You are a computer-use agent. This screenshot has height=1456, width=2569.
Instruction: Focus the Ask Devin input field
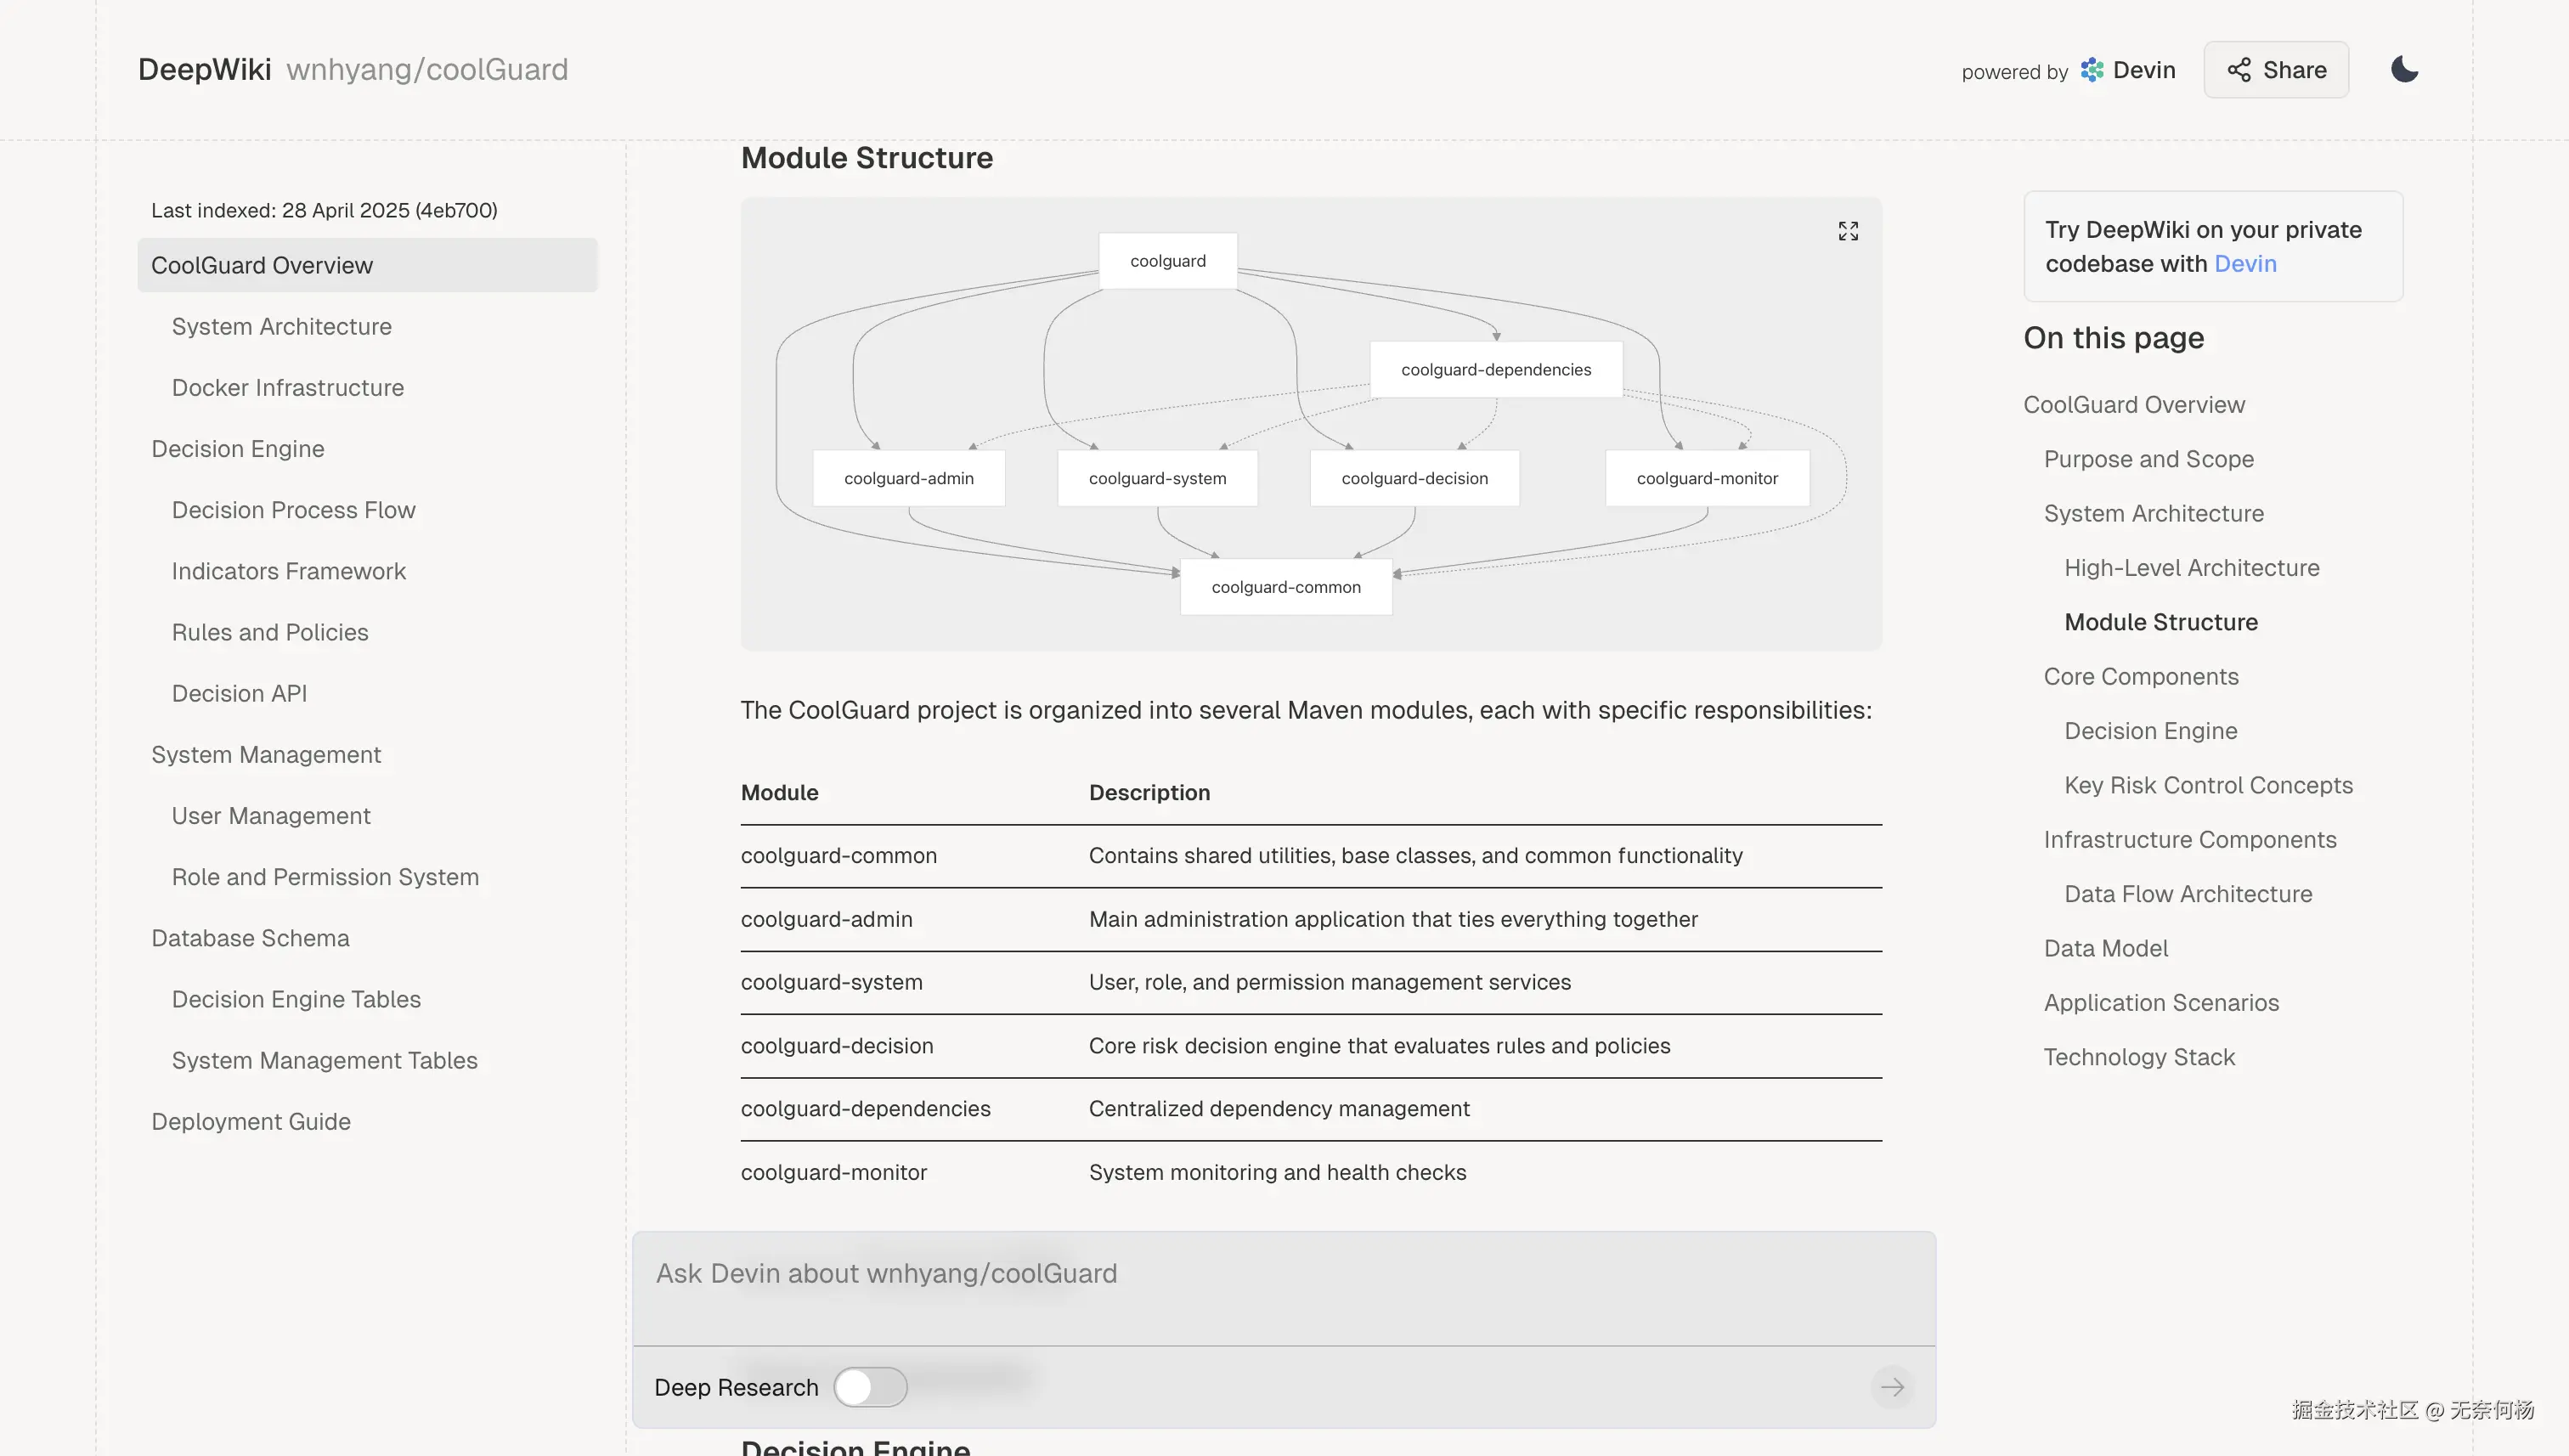[1283, 1274]
